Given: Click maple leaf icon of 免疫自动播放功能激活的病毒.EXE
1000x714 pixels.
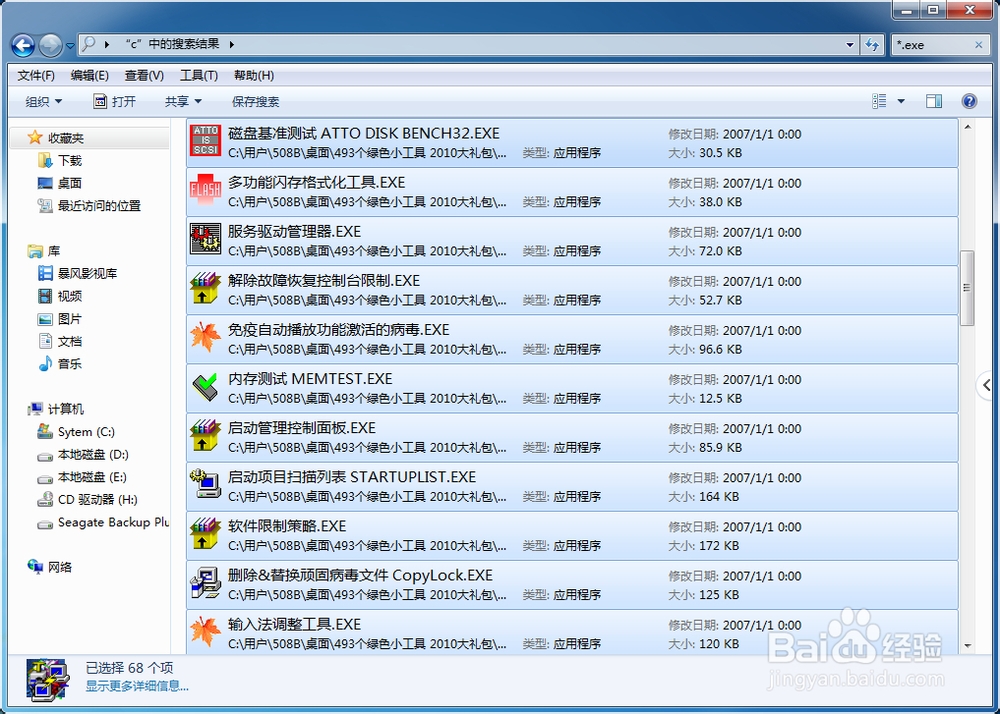Looking at the screenshot, I should (205, 337).
